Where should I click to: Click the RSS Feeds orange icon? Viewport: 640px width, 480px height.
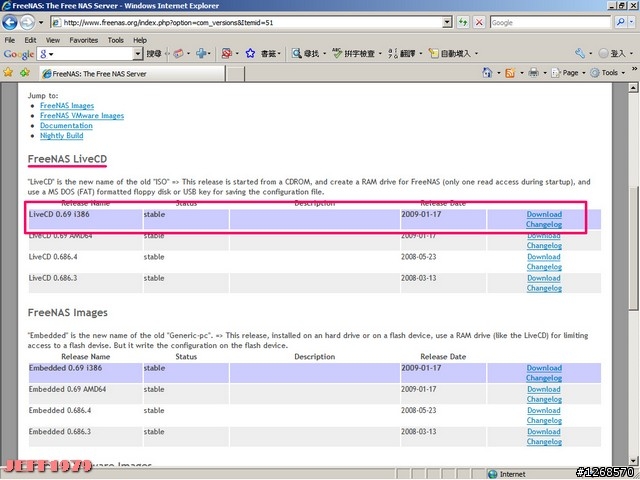tap(510, 73)
